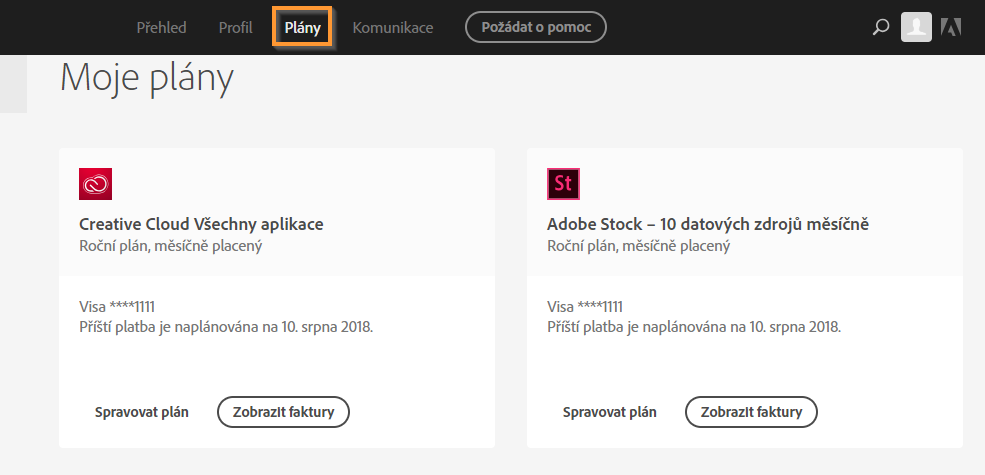Show invoices for the Creative Cloud plan
Screen dimensions: 985x475
283,412
